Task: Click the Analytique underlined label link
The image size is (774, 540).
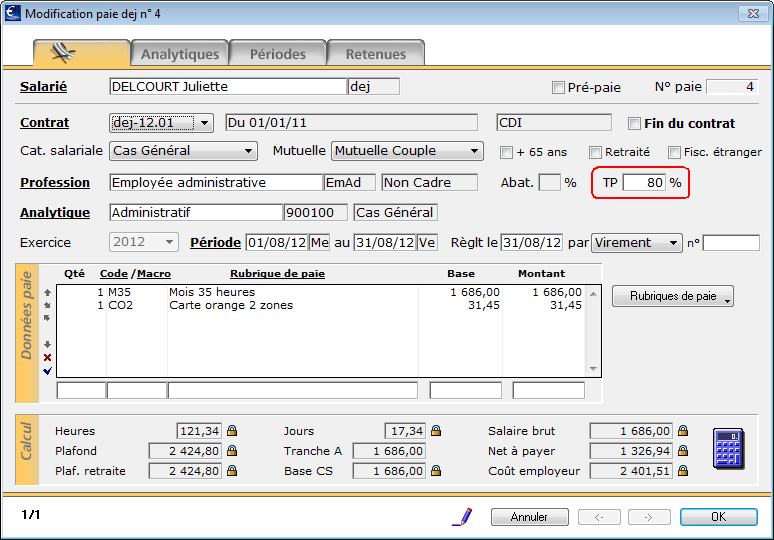Action: click(55, 212)
